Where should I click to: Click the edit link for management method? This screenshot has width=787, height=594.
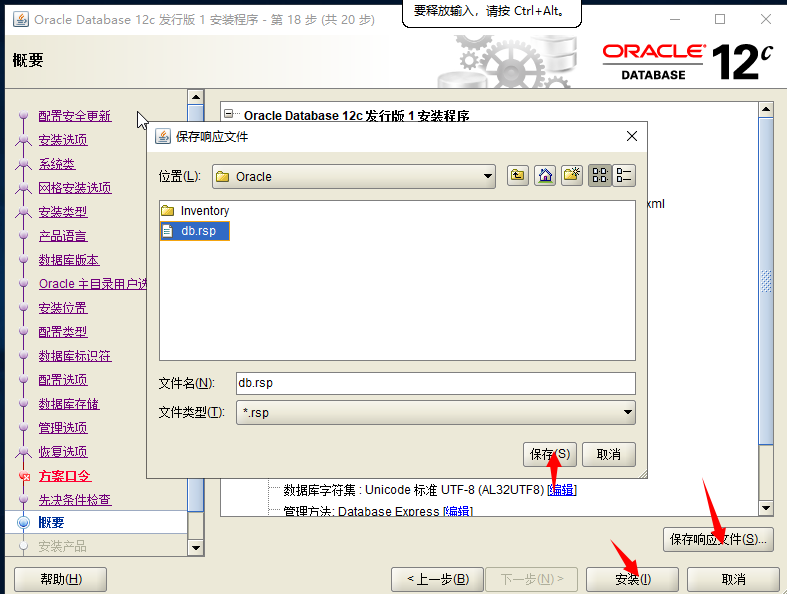point(458,511)
